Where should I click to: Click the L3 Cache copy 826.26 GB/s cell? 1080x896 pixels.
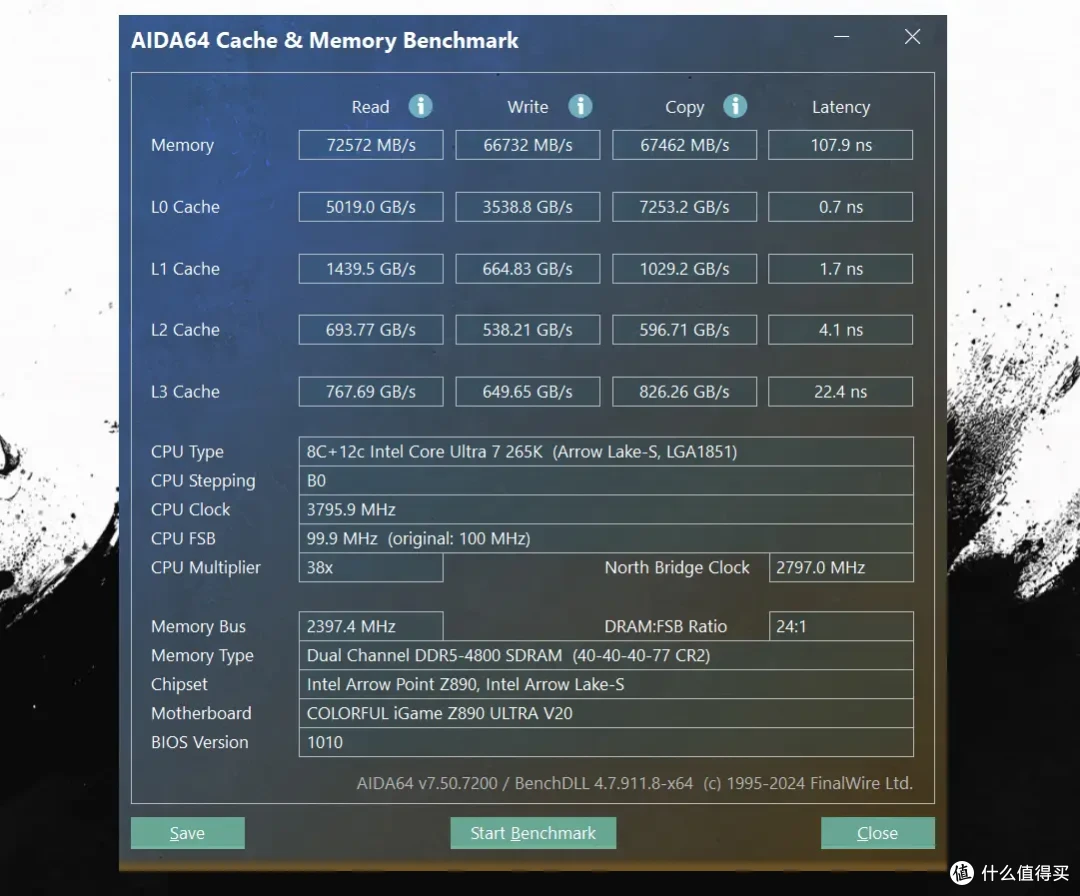click(x=685, y=391)
